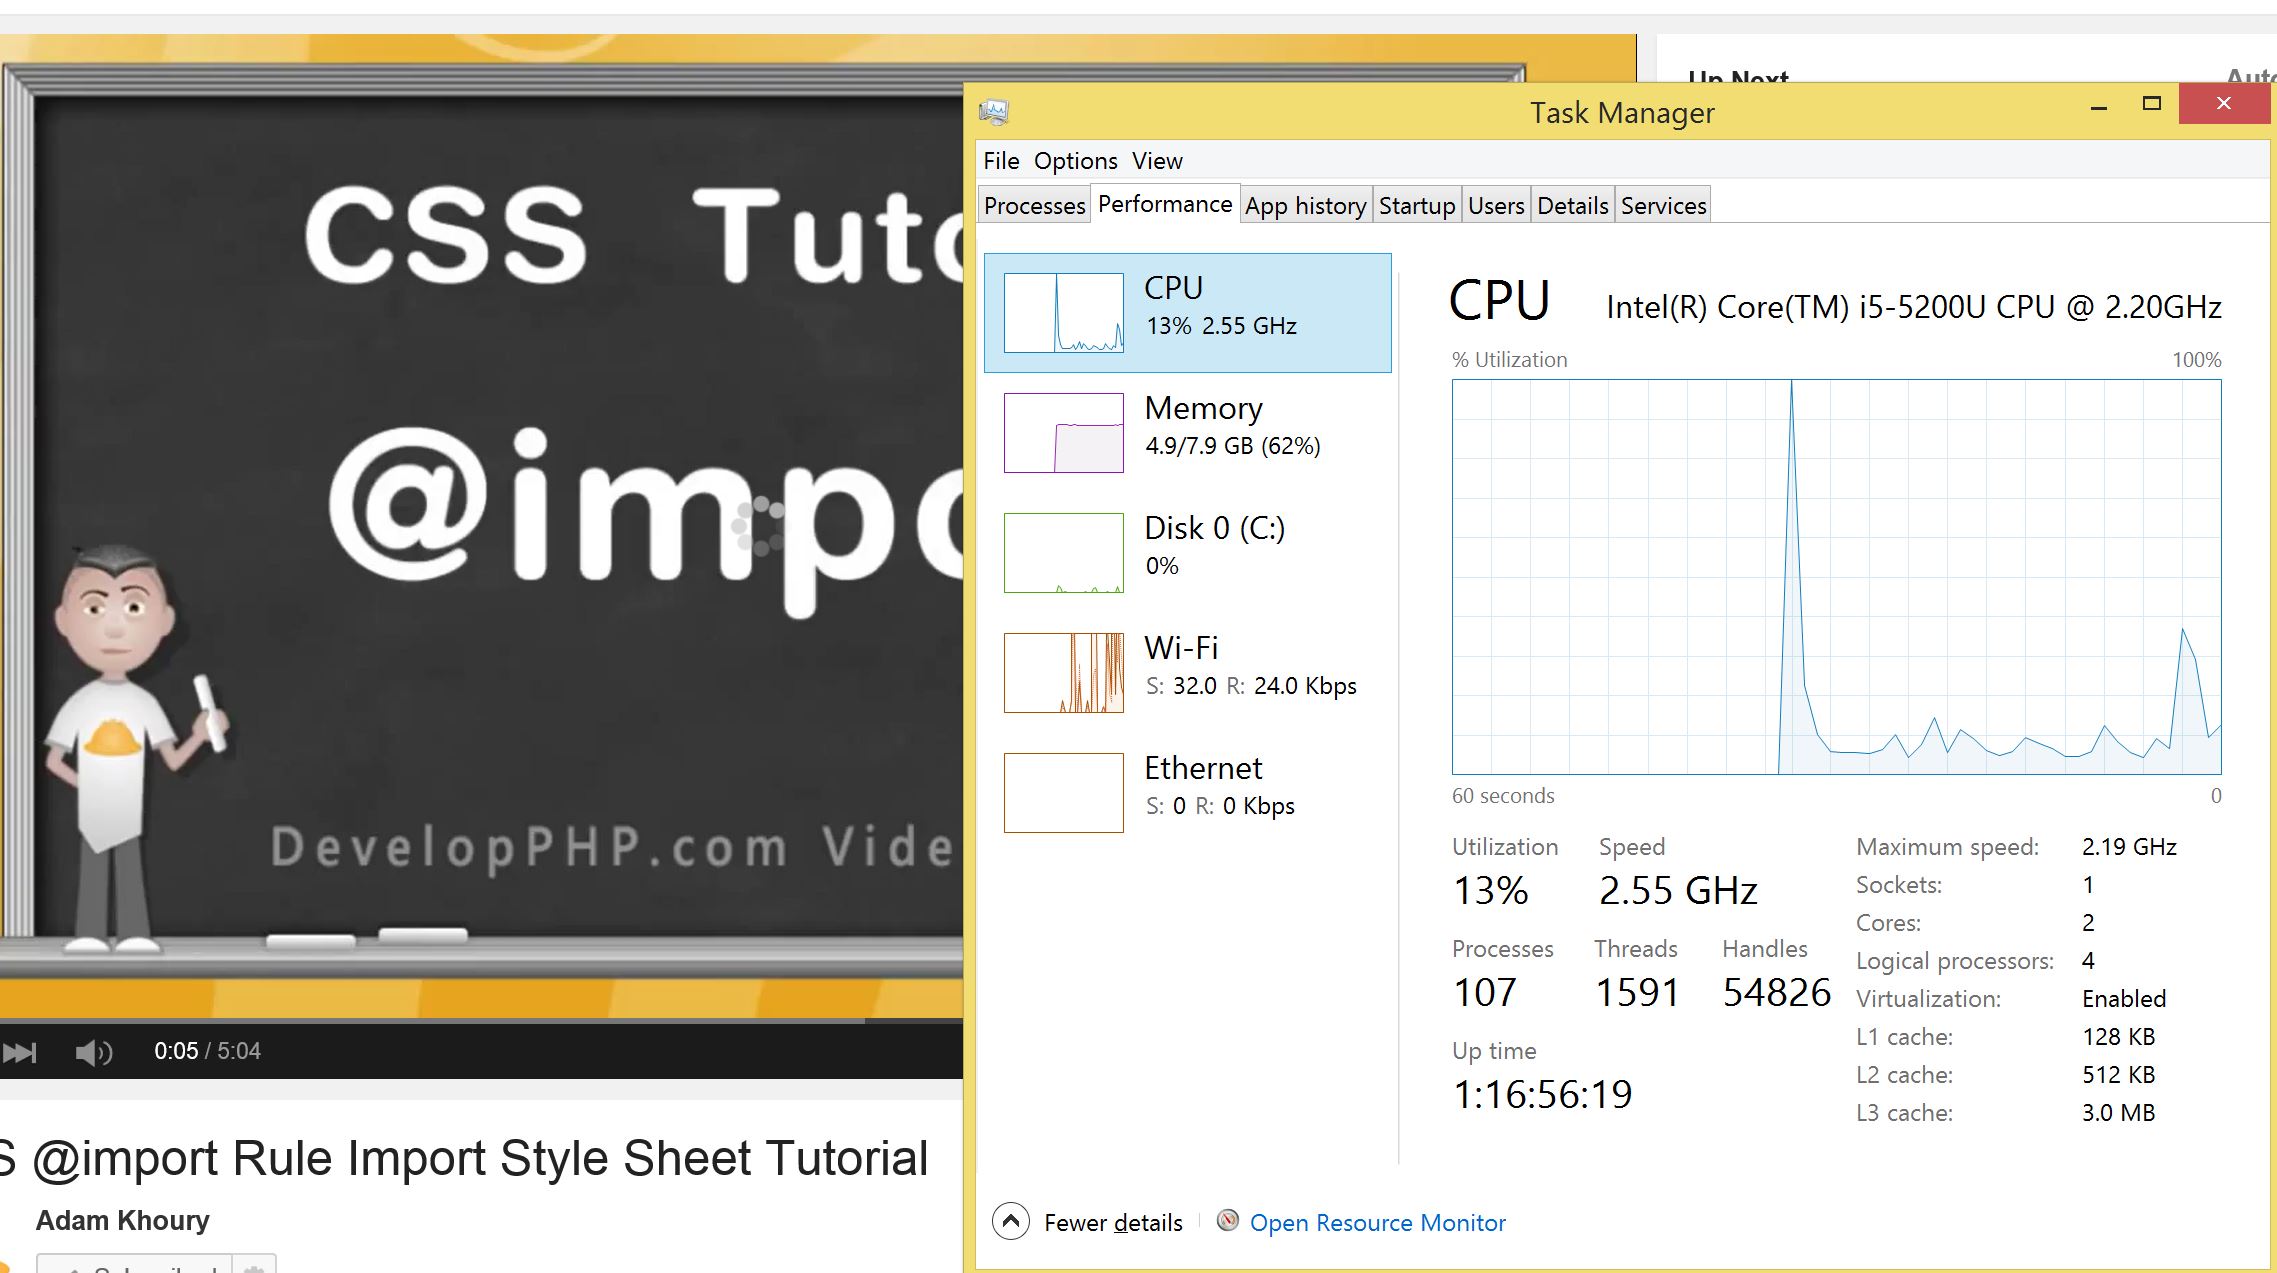This screenshot has width=2277, height=1273.
Task: Select the Performance tab
Action: pyautogui.click(x=1165, y=203)
